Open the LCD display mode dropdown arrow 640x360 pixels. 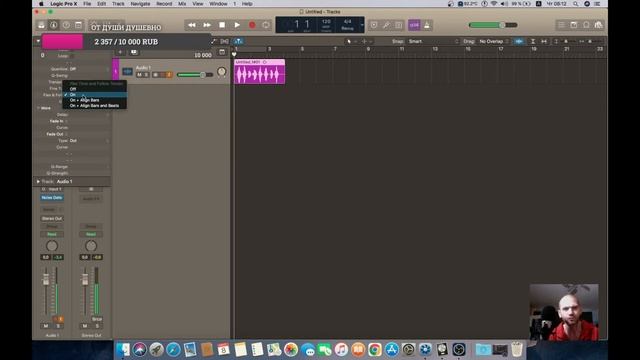pos(362,25)
